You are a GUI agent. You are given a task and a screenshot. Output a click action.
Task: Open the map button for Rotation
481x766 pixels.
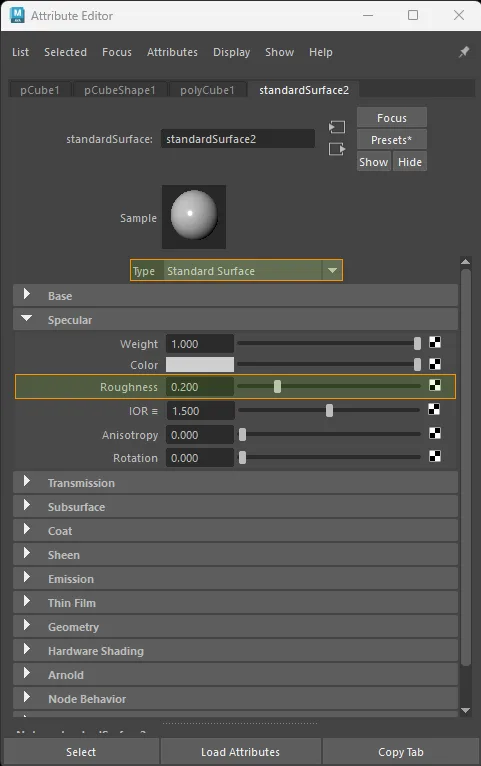[435, 456]
